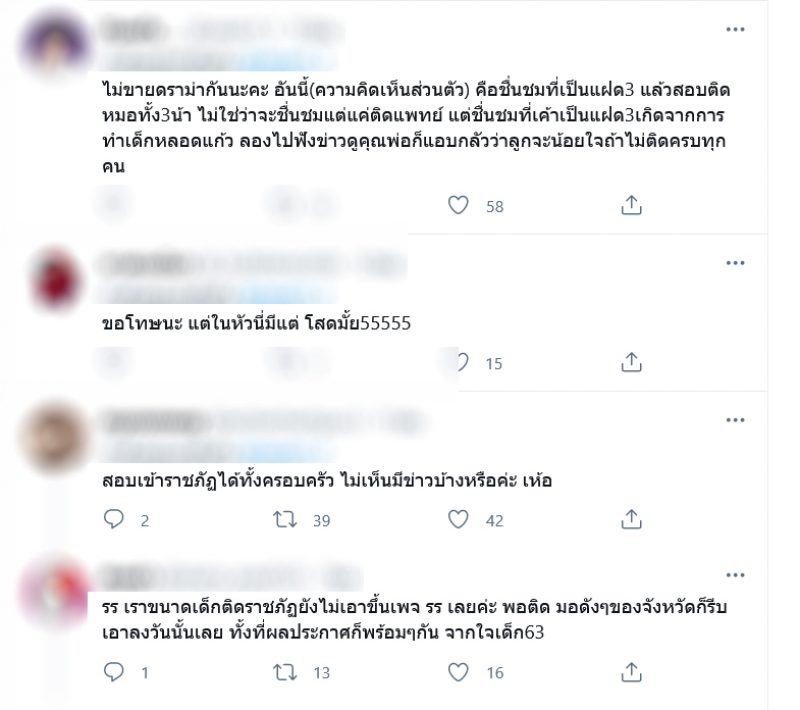Screen dimensions: 800x710
Task: Open more options on first tweet
Action: point(735,30)
